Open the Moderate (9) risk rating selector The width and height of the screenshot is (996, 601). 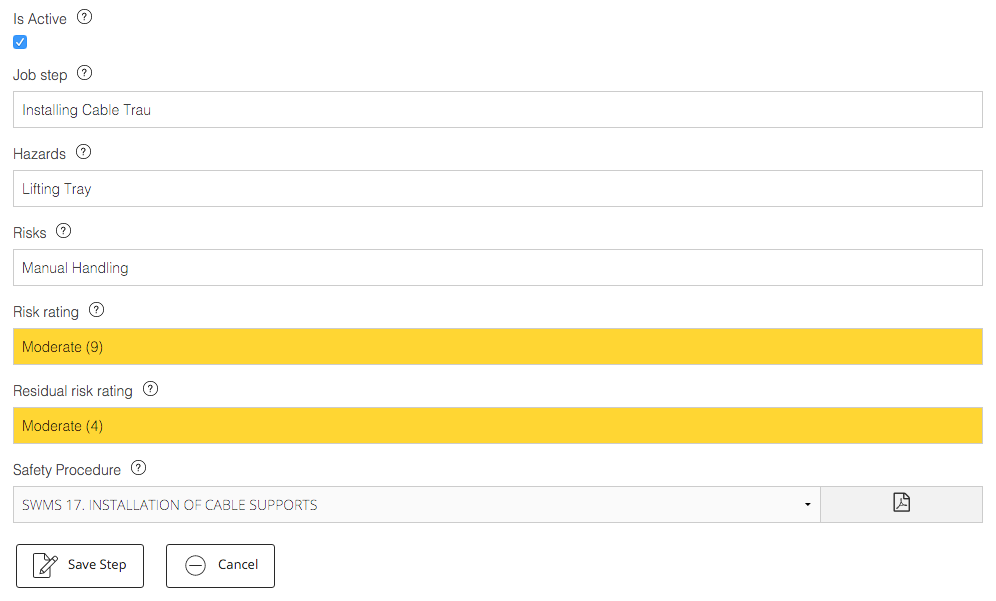(497, 347)
